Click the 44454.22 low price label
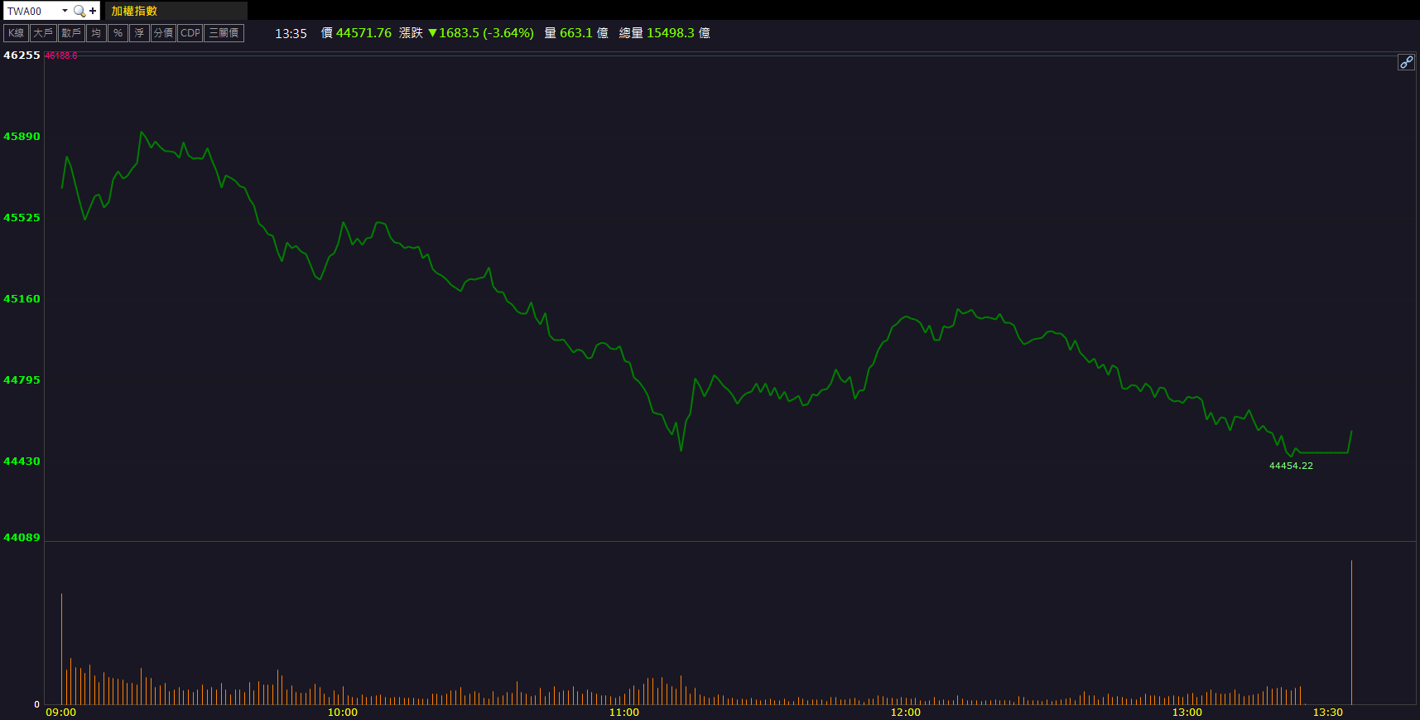 tap(1291, 466)
